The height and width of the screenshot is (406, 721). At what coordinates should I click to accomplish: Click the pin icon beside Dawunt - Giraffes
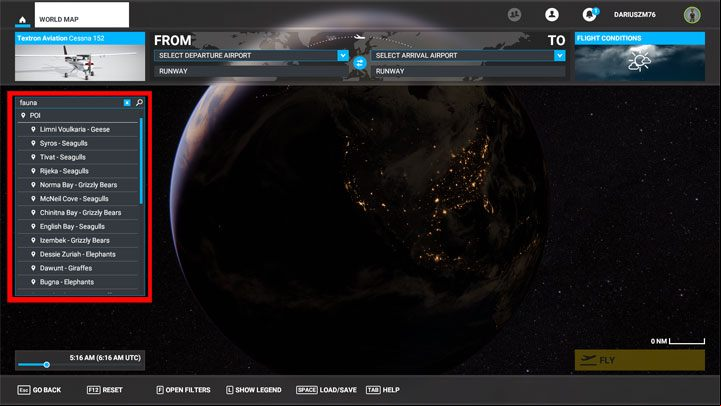[33, 268]
